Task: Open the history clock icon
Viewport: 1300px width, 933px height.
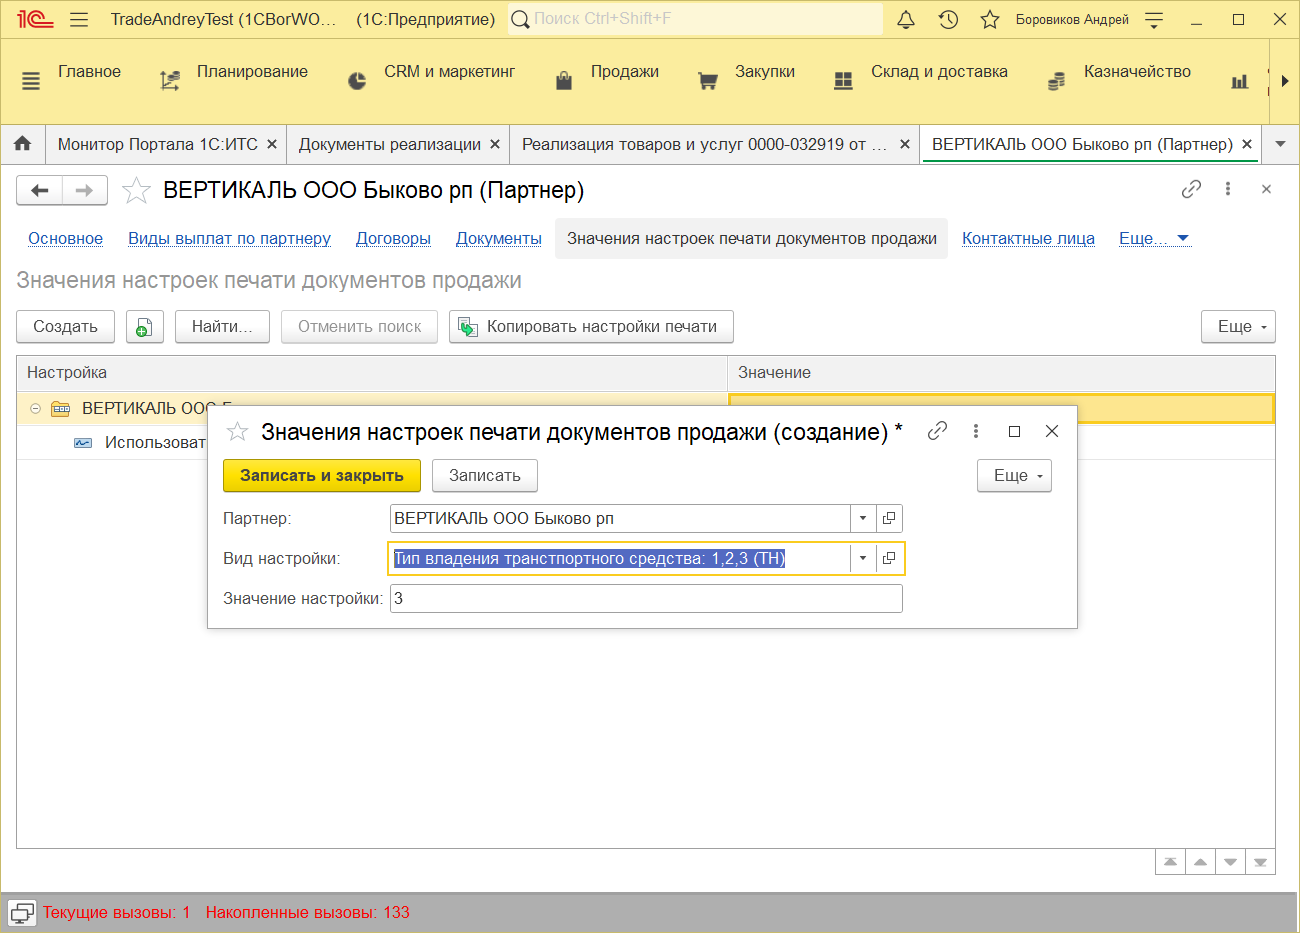Action: [948, 20]
